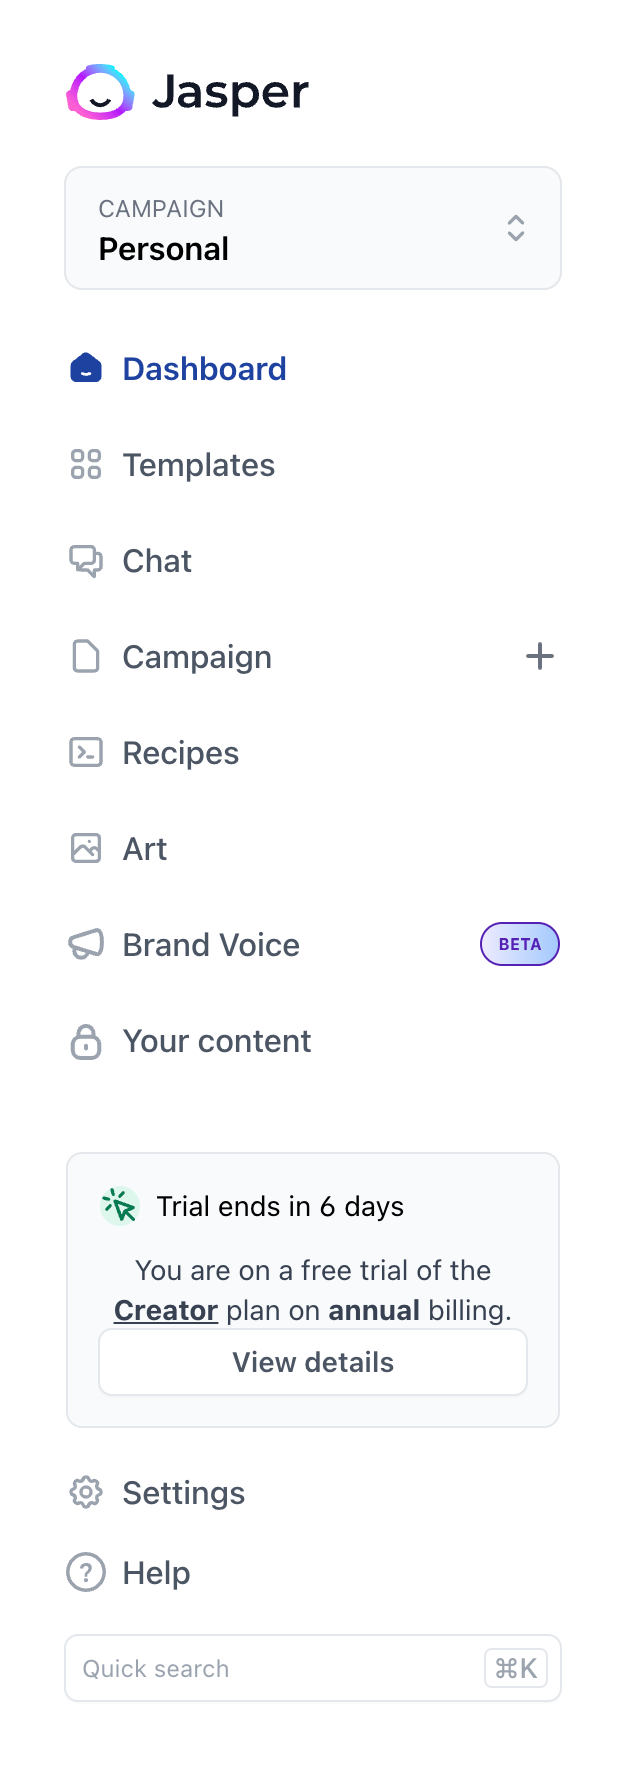The image size is (626, 1768).
Task: Click the green trial sparkle icon
Action: (x=119, y=1205)
